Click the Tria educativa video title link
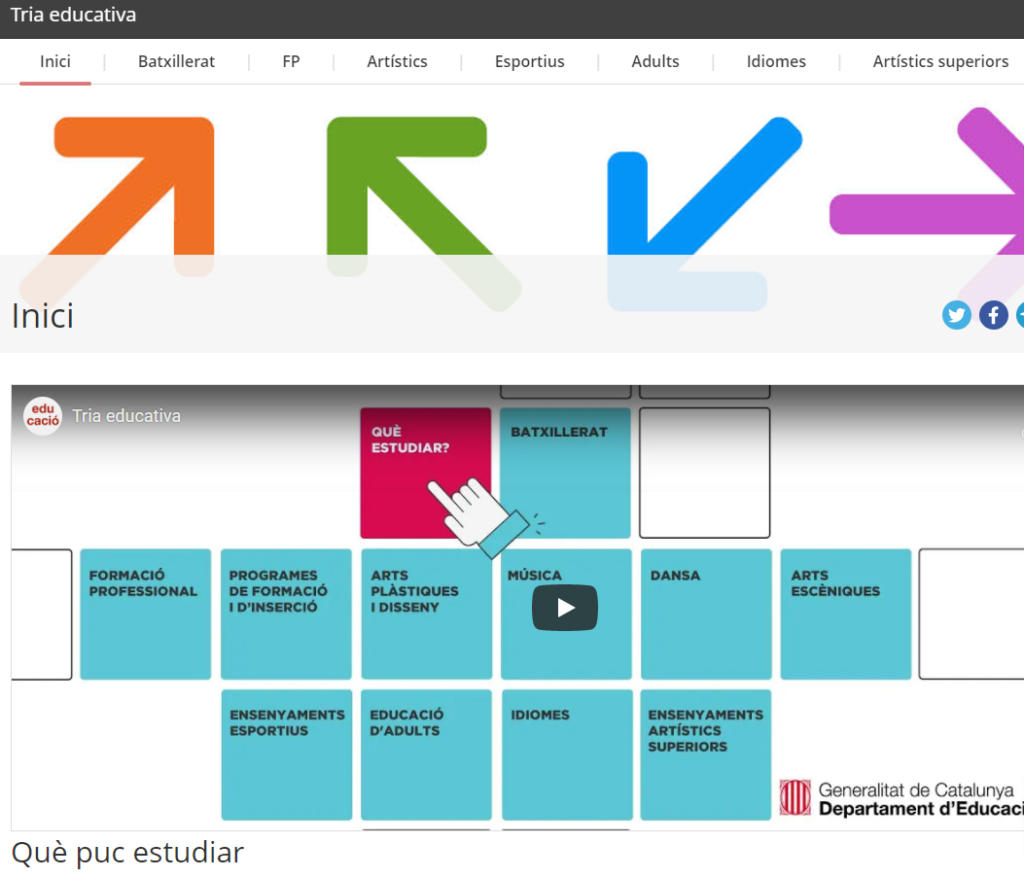This screenshot has width=1024, height=878. 126,416
